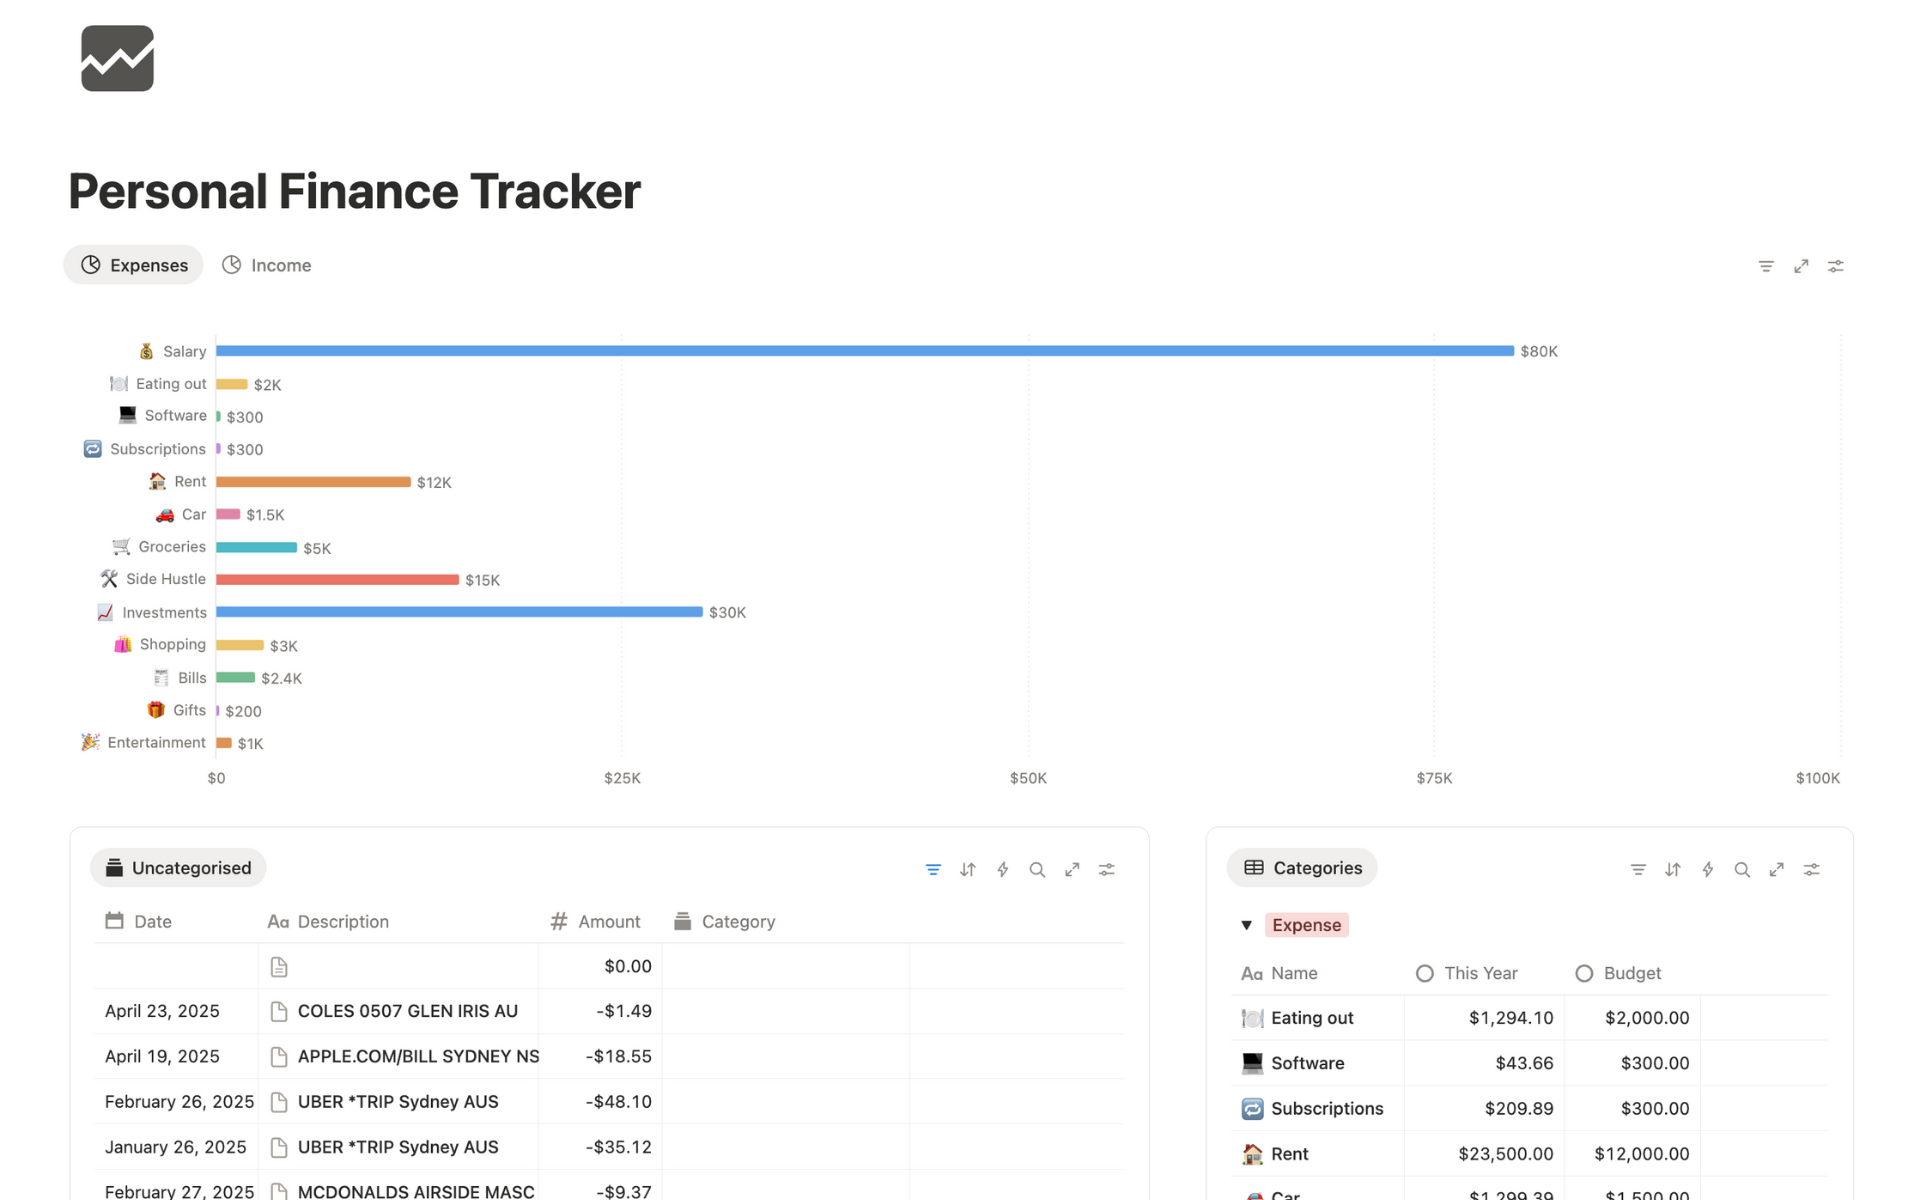Image resolution: width=1920 pixels, height=1200 pixels.
Task: Edit the Eating out budget amount cell
Action: point(1648,1017)
